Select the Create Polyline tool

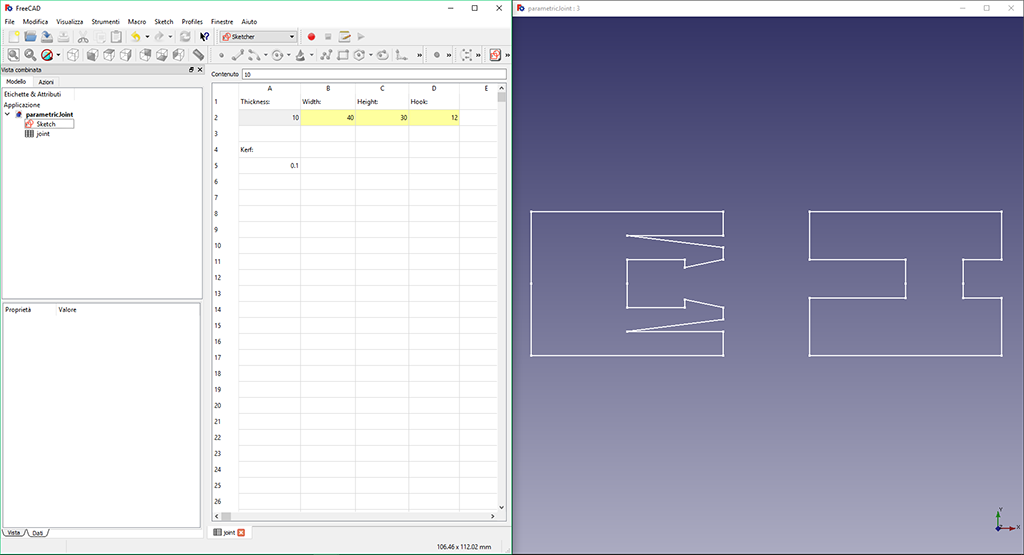326,56
